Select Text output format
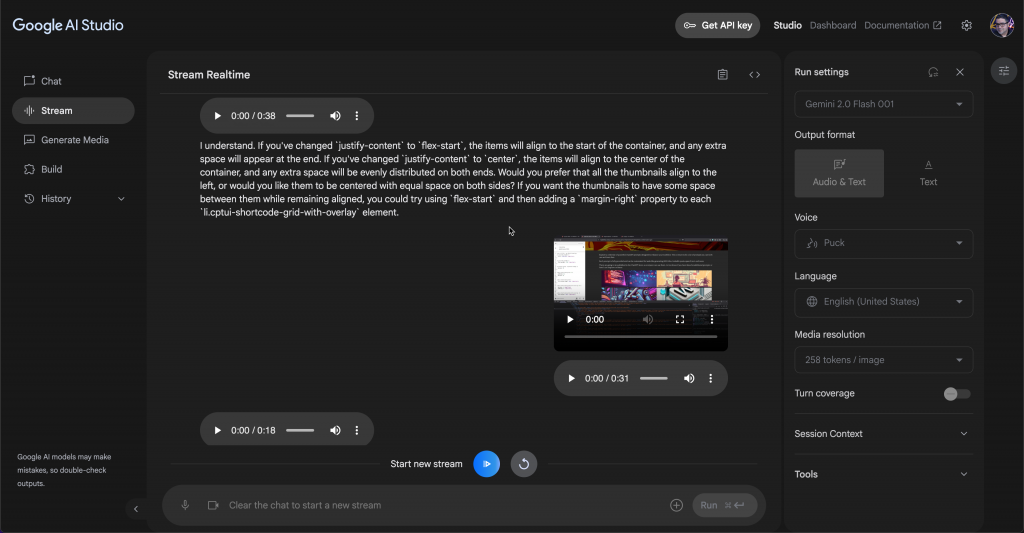The height and width of the screenshot is (533, 1024). [928, 173]
